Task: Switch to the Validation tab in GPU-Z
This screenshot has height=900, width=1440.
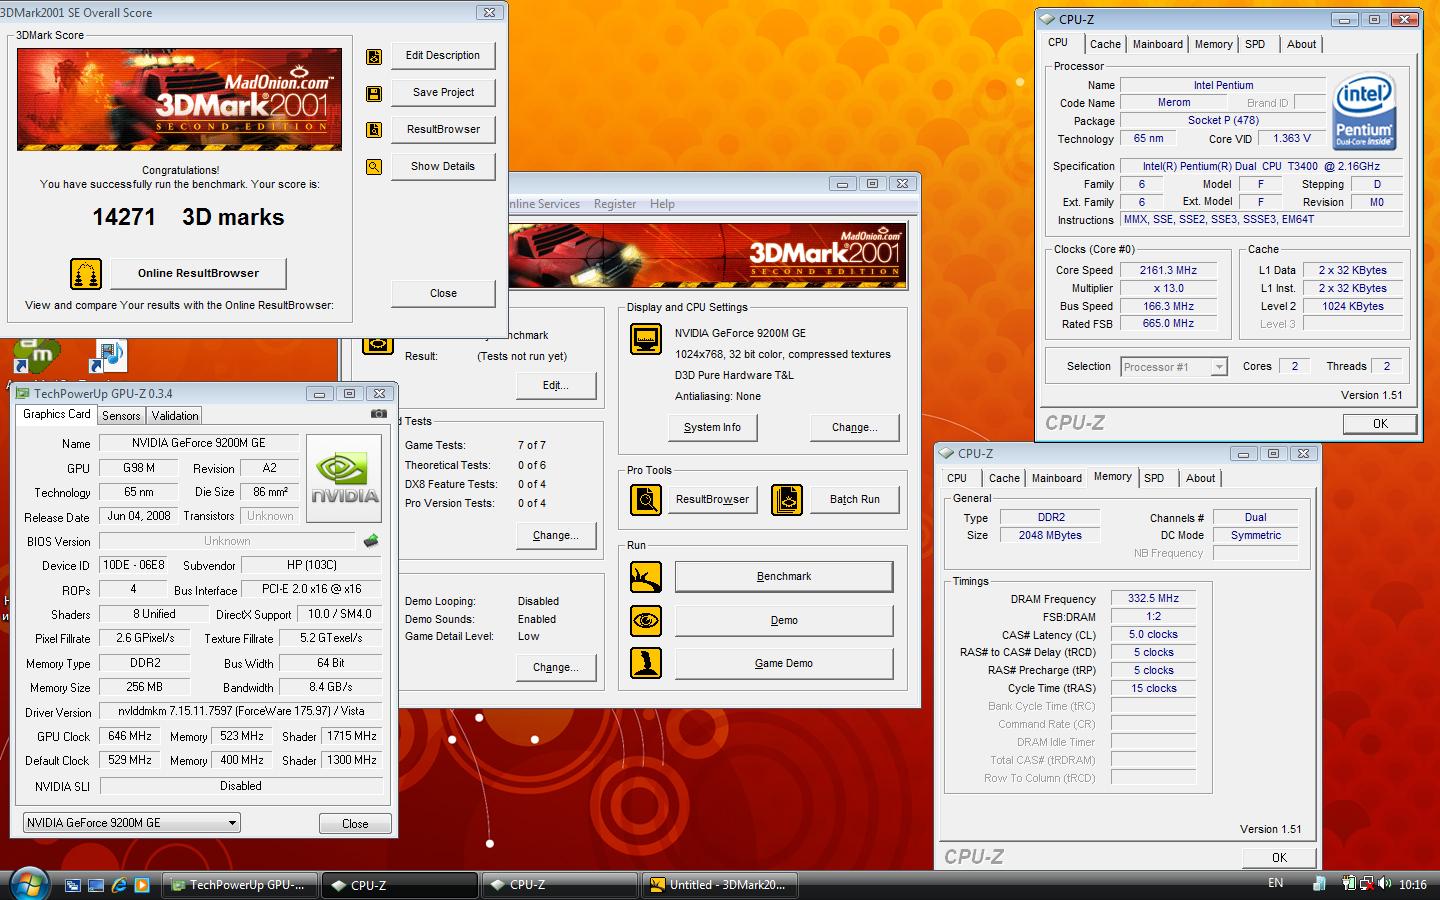Action: [x=175, y=416]
